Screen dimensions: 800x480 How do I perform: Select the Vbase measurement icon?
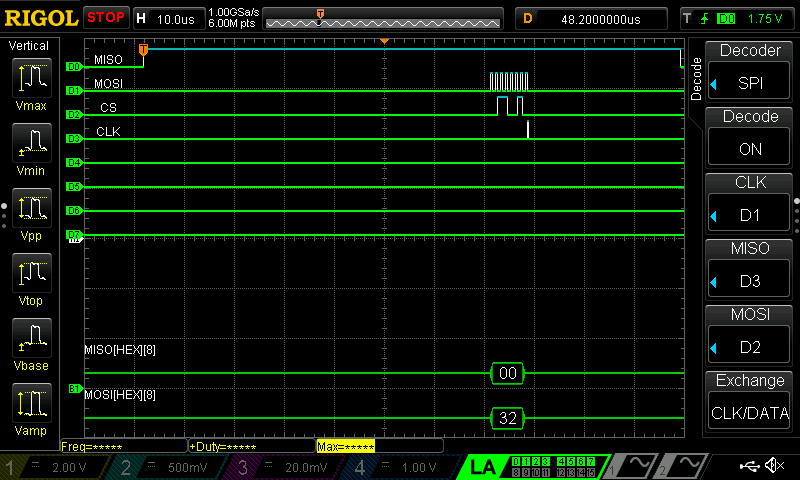[x=32, y=337]
